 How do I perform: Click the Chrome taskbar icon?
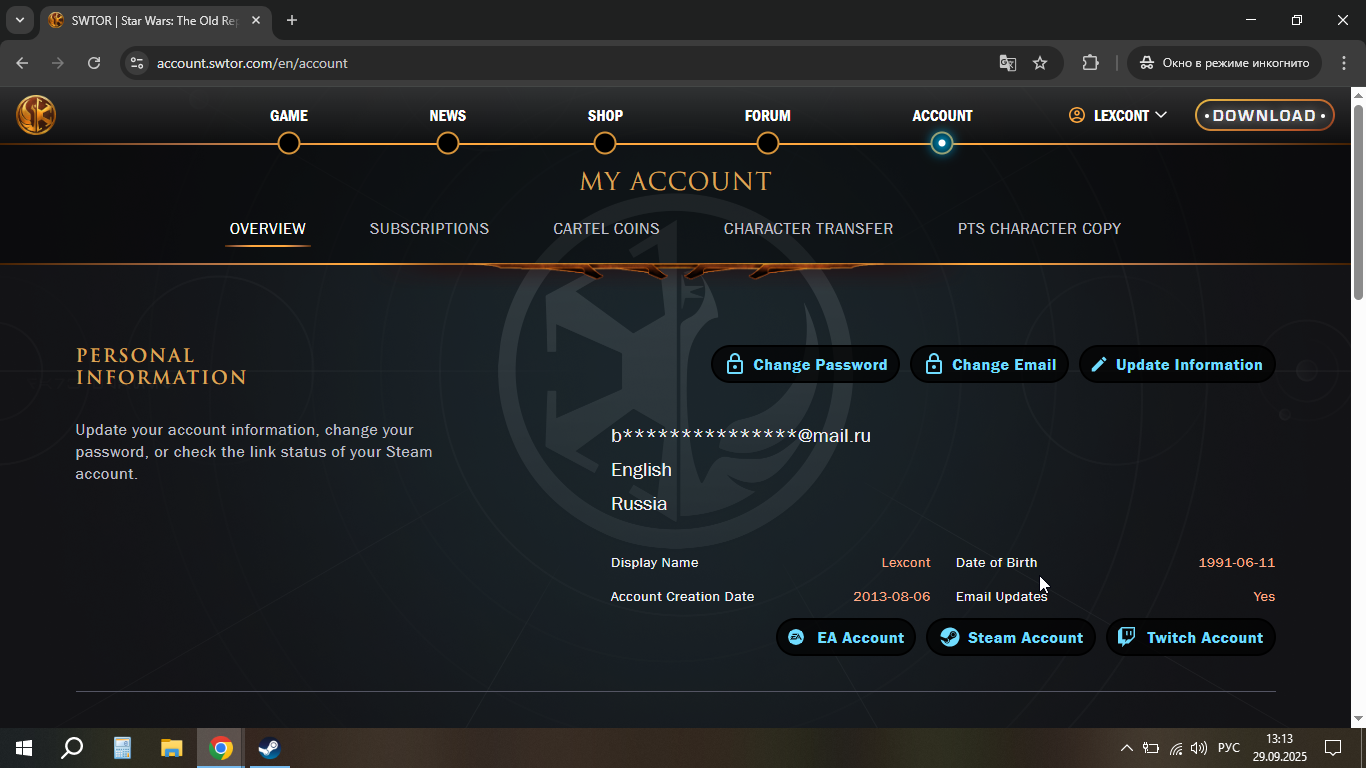221,748
